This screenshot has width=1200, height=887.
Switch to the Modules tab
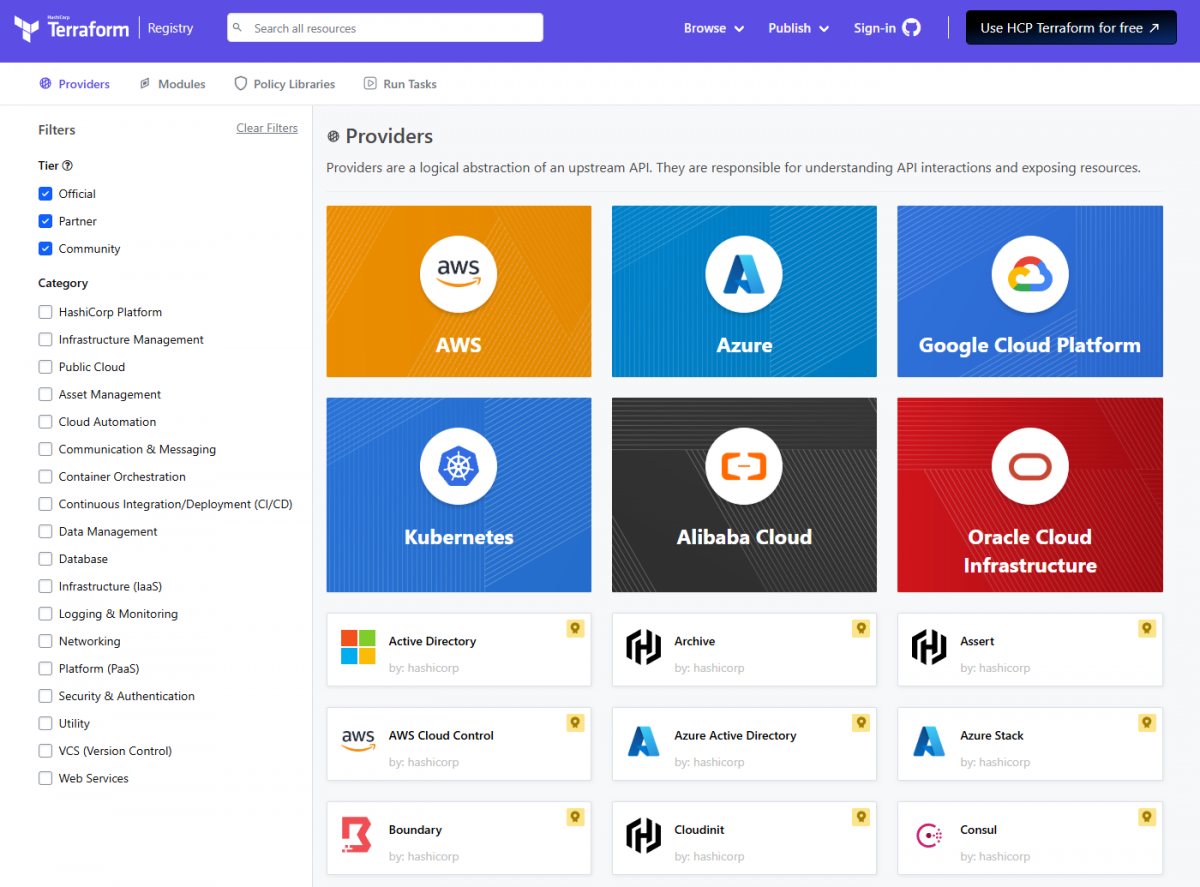tap(171, 83)
